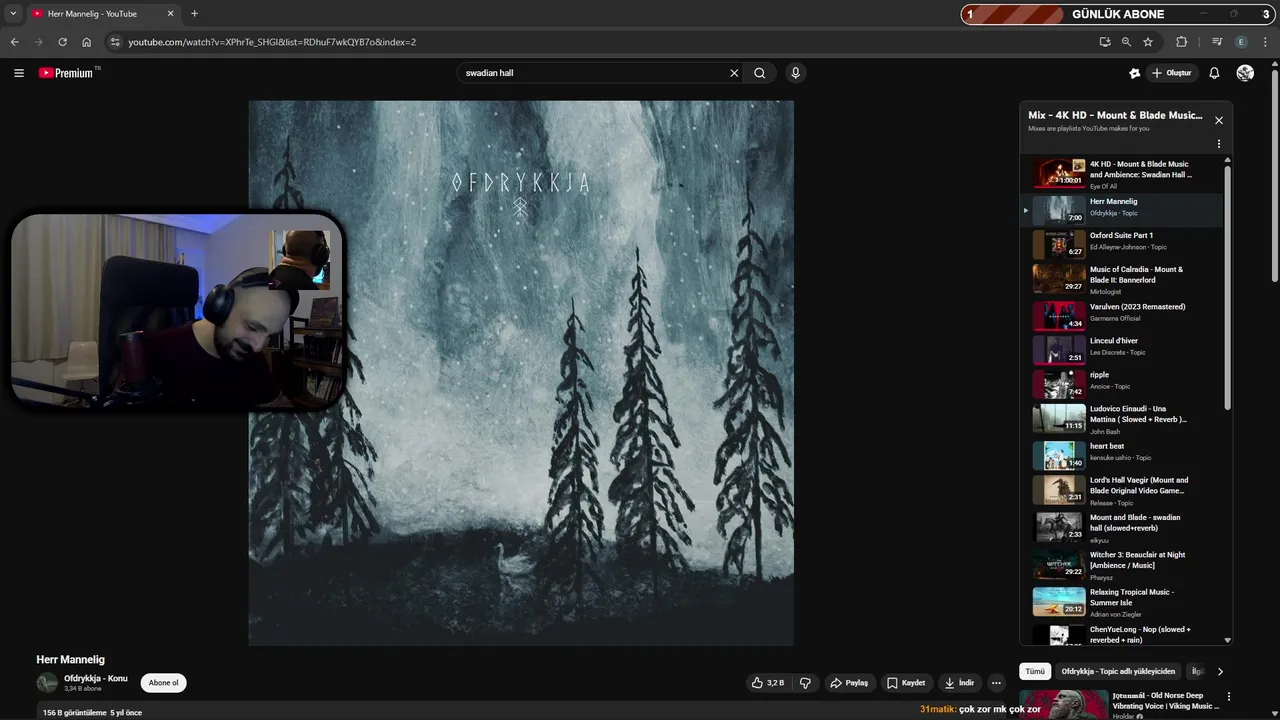Bookmark this page with star

coord(1148,42)
